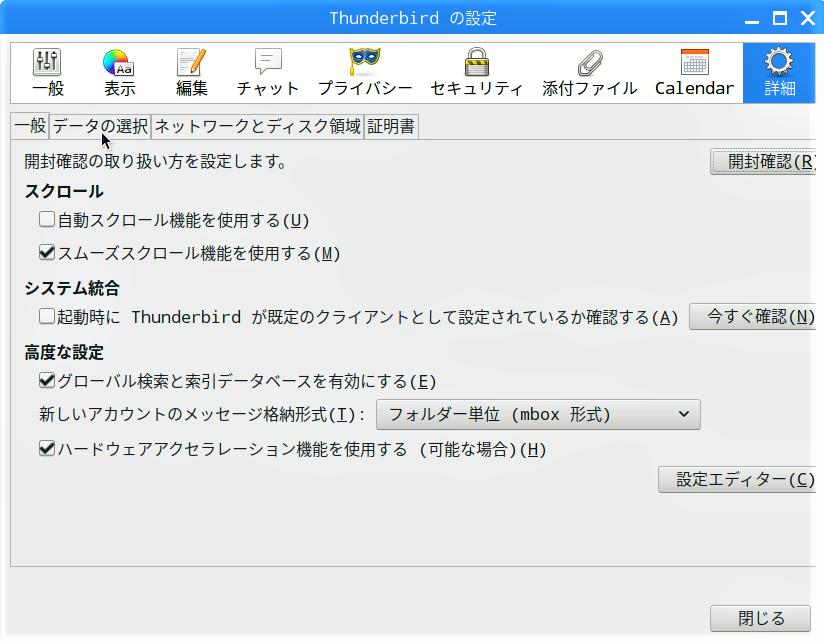Open message store type dropdown (mbox 形式)
This screenshot has height=642, width=824.
538,415
